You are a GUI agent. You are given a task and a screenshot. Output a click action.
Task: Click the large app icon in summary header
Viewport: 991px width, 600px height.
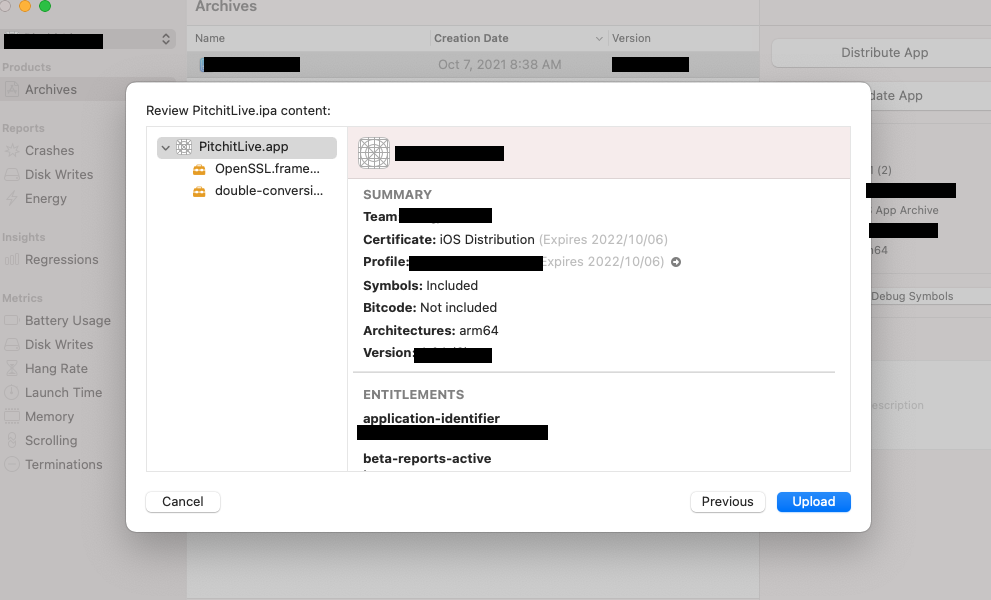pyautogui.click(x=374, y=153)
